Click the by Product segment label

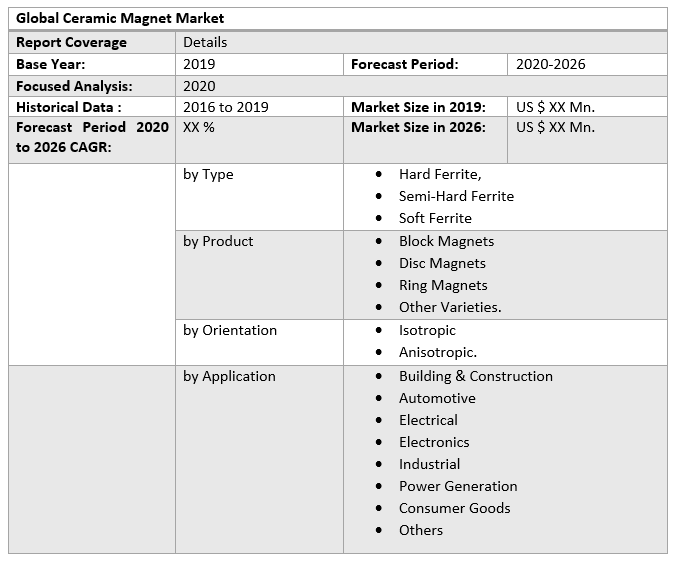point(218,241)
